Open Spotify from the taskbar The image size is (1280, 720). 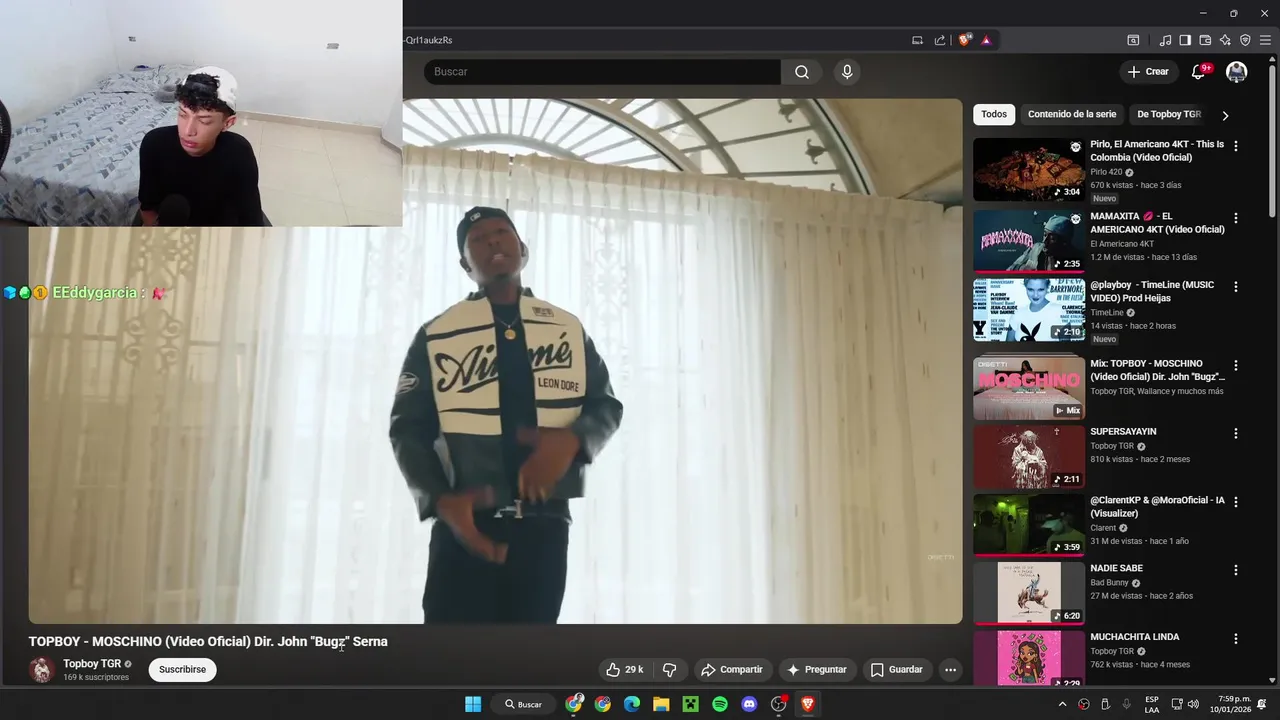(x=720, y=704)
